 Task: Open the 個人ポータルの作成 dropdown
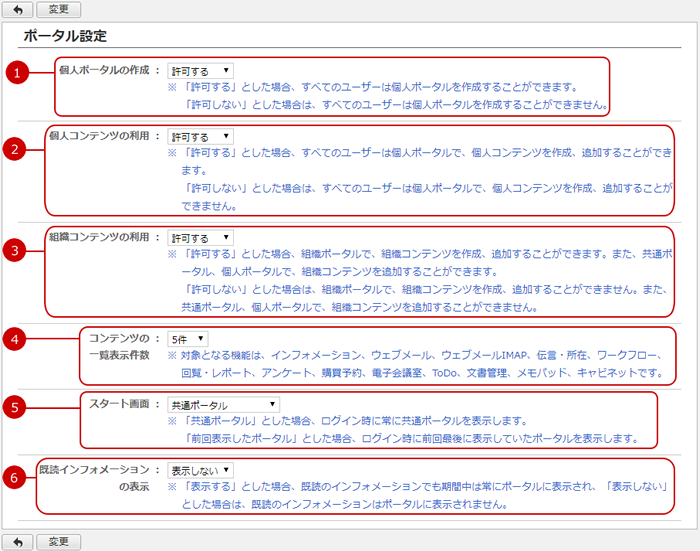(200, 71)
